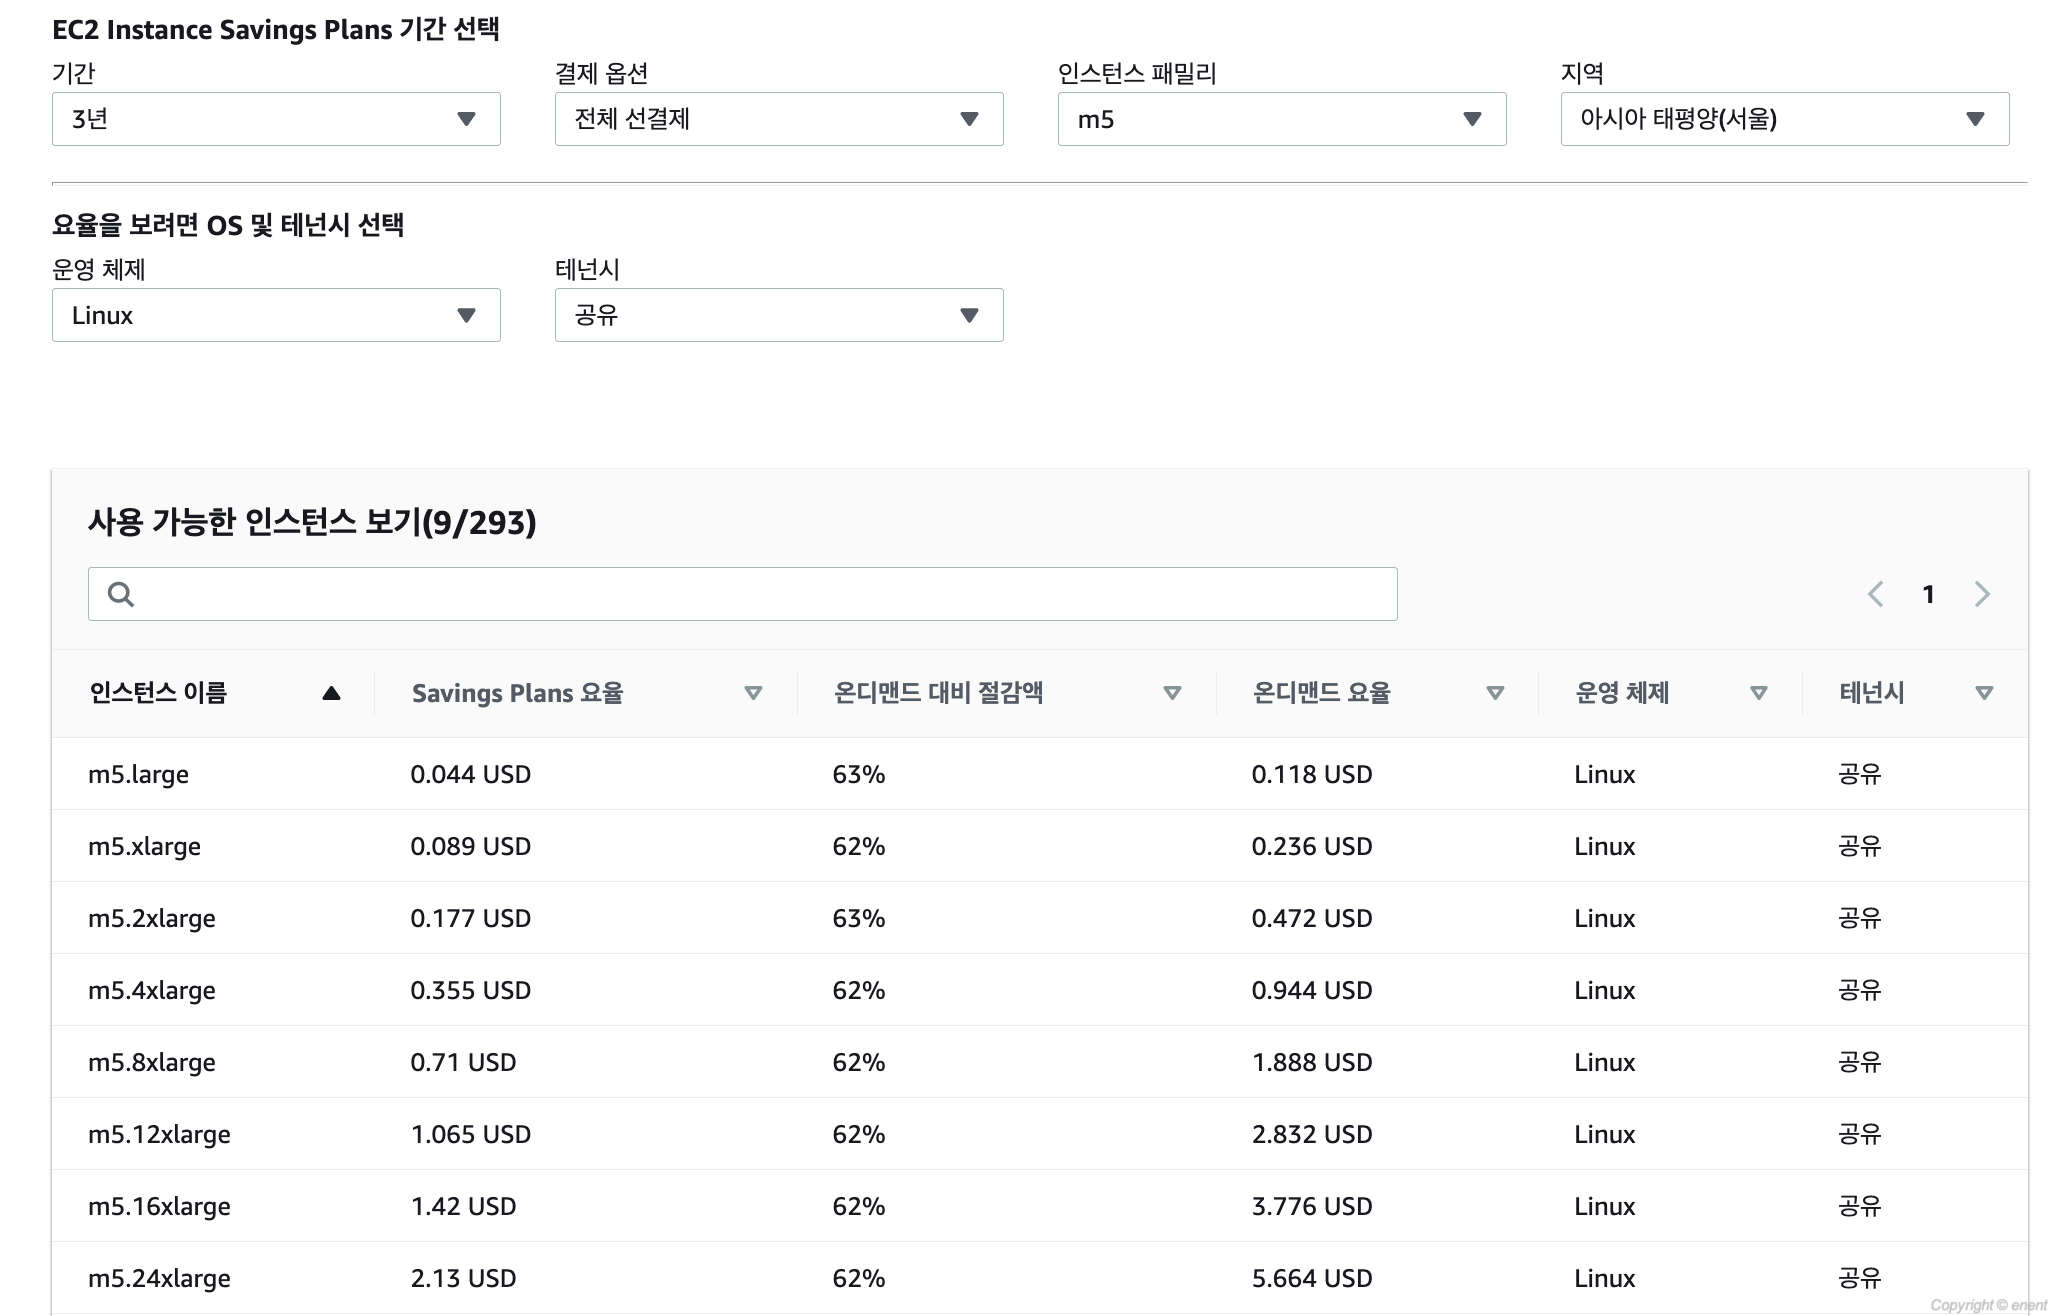Click the m5.8xlarge instance row

pos(152,1062)
